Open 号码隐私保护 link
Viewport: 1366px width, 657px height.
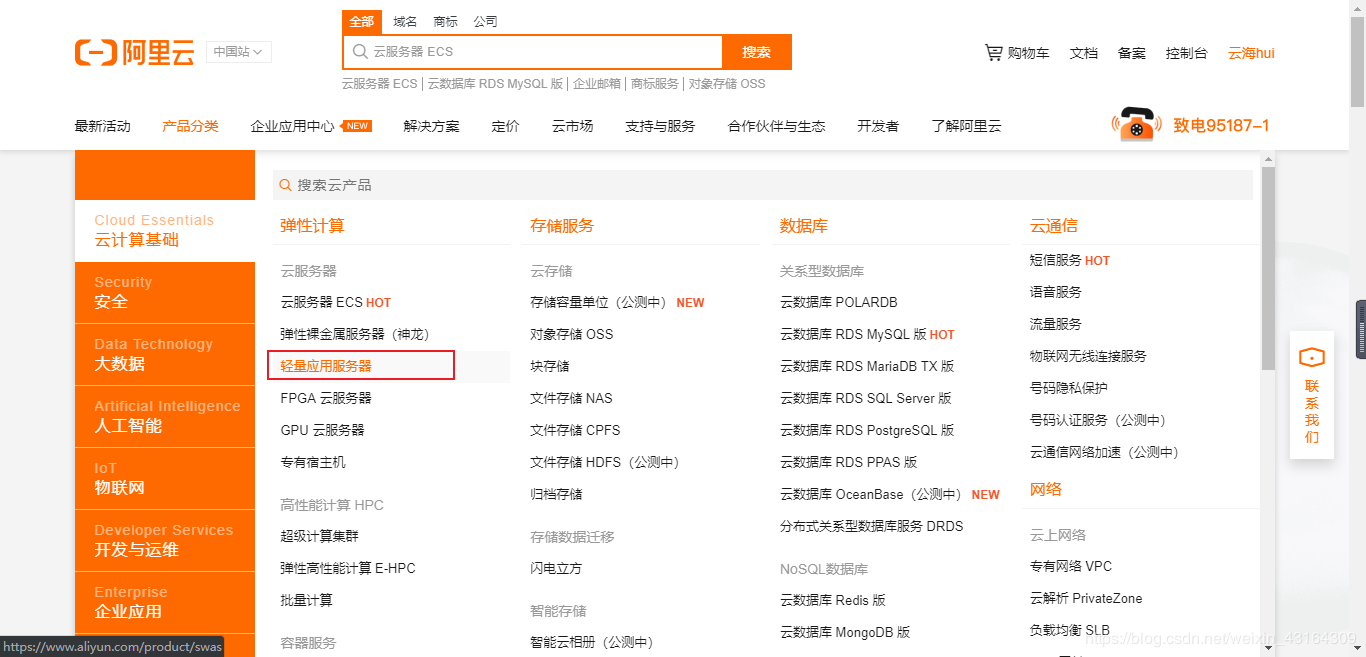click(1069, 388)
